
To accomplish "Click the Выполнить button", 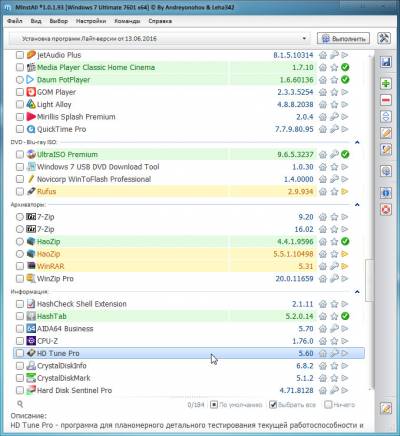I will 343,39.
